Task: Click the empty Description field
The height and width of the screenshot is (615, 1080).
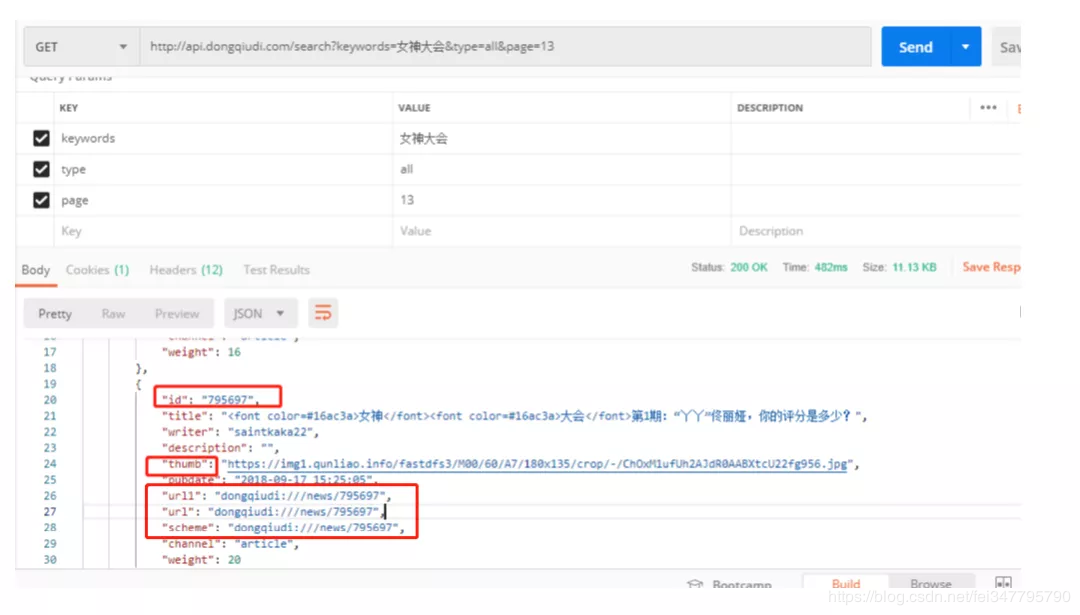Action: [876, 231]
